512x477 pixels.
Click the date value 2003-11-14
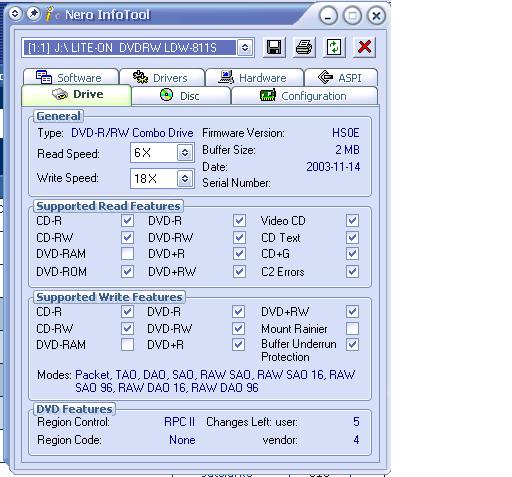333,167
